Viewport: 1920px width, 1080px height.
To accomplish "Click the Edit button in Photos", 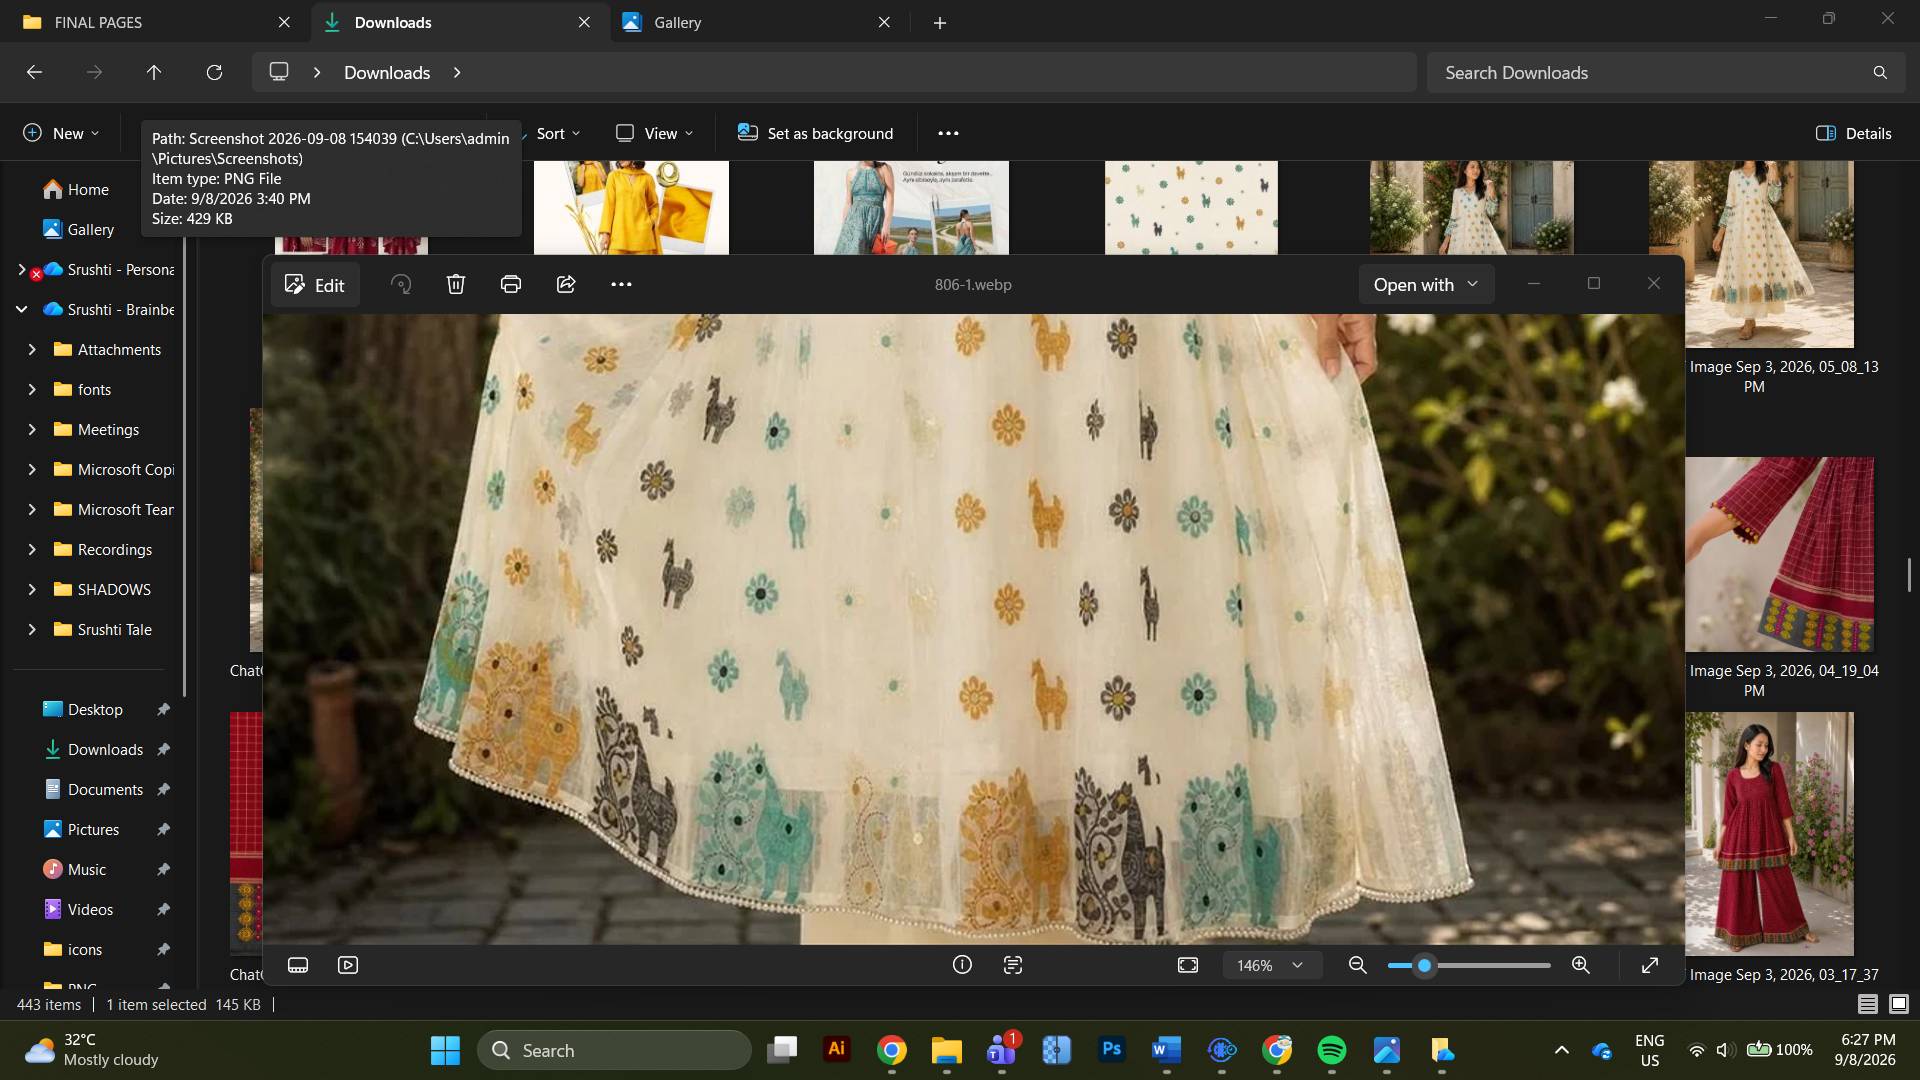I will pos(315,285).
